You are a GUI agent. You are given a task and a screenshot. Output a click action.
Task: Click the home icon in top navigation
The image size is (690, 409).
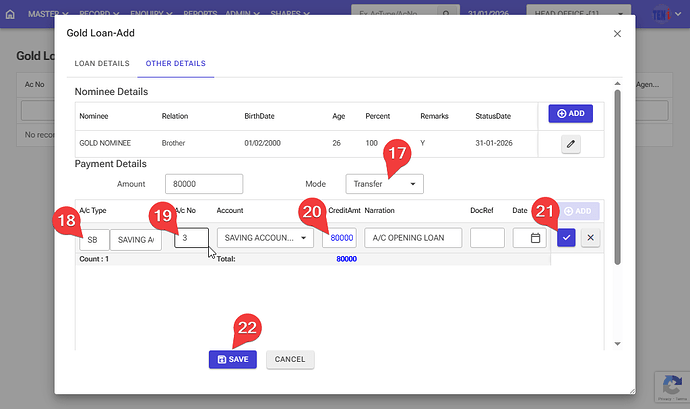(12, 15)
